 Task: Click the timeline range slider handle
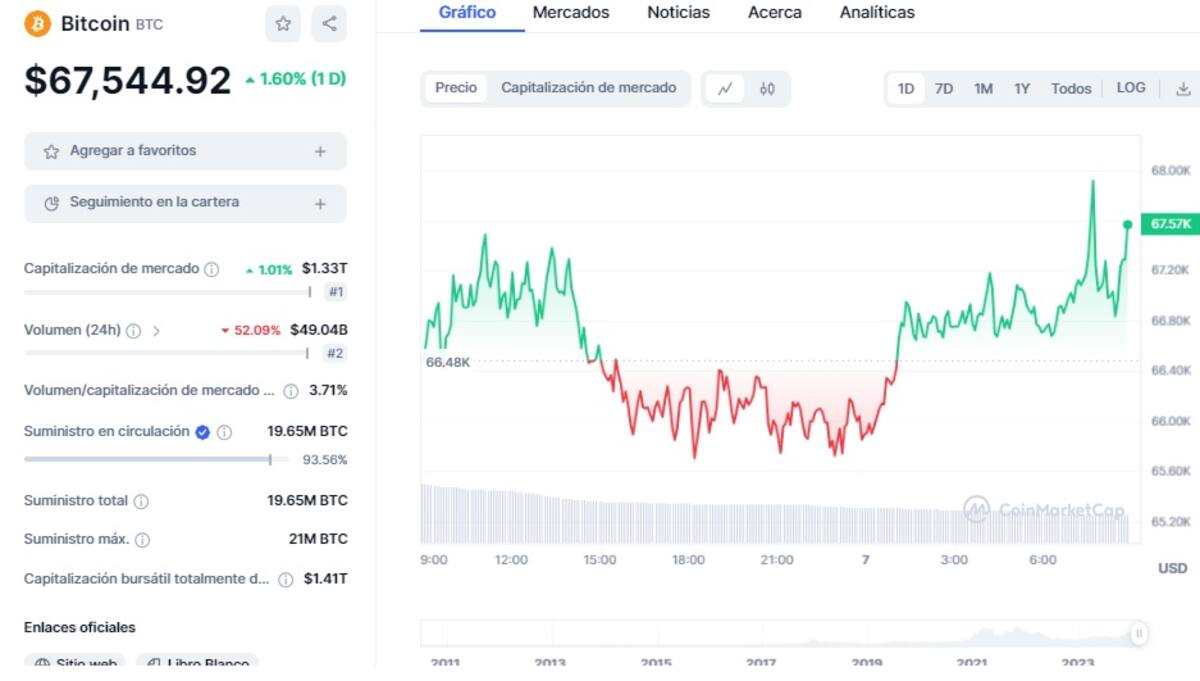click(x=1138, y=633)
